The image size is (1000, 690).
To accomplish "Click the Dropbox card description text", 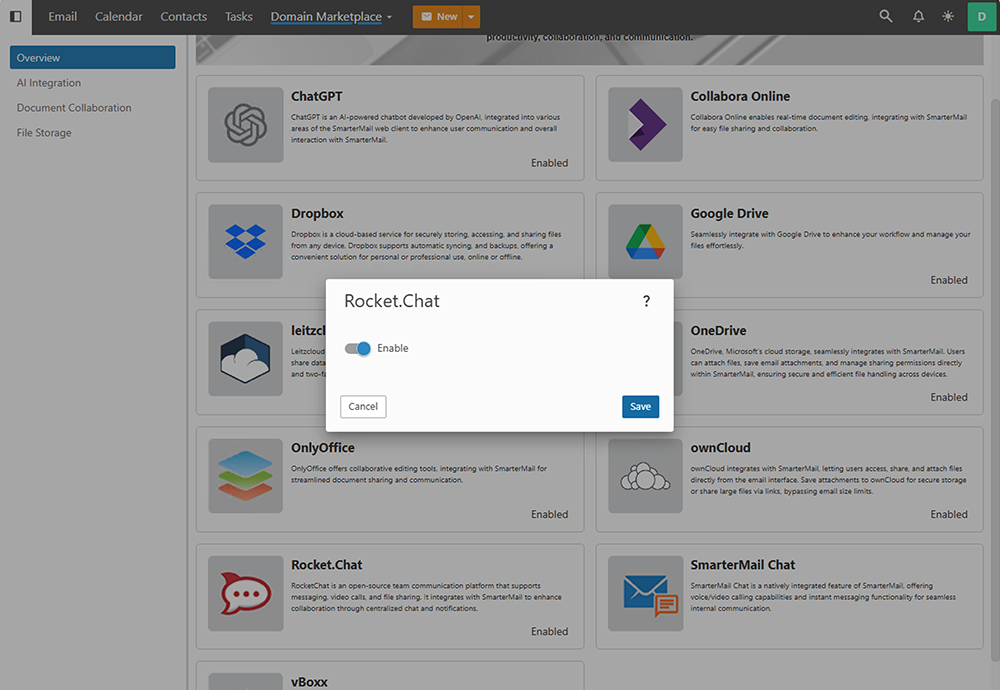I will [426, 246].
